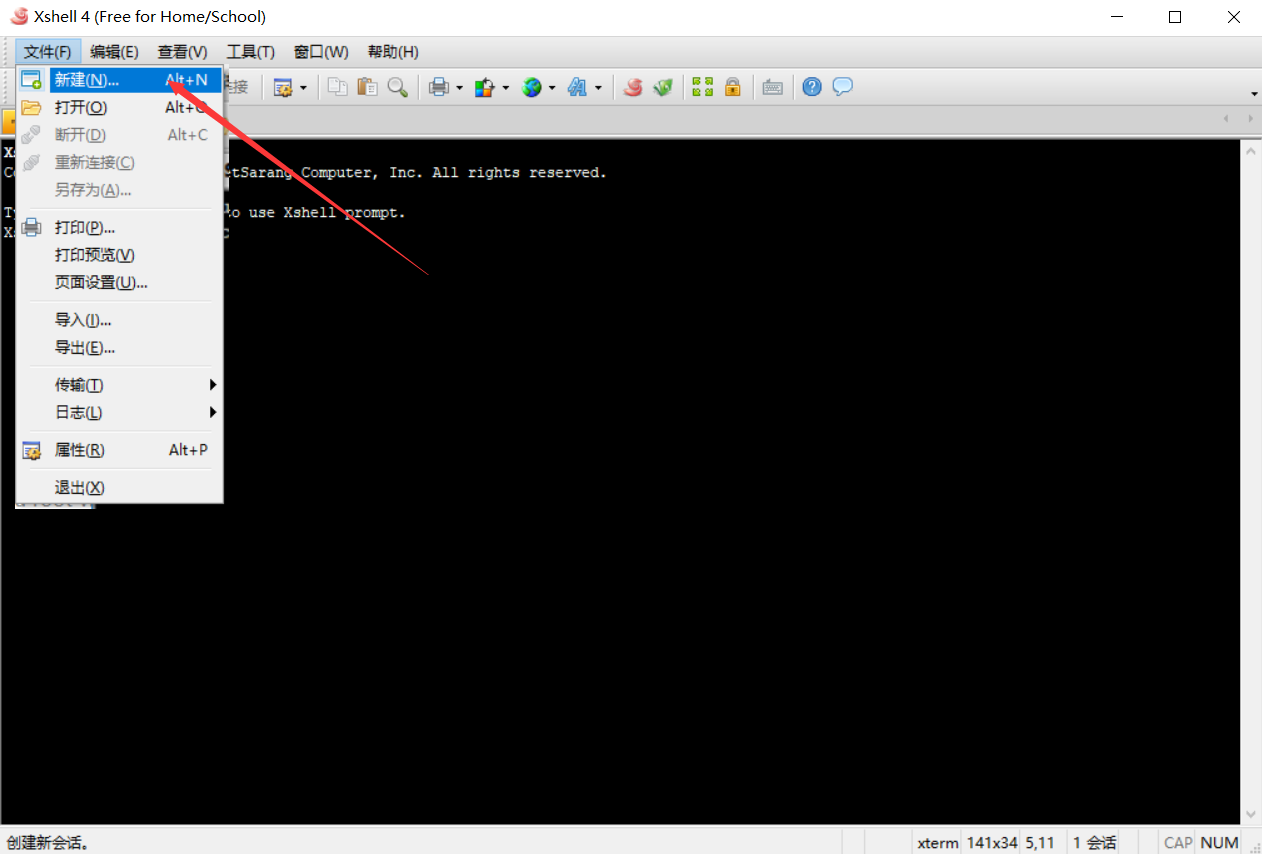Open the 窗口(W) menu
This screenshot has width=1262, height=854.
tap(321, 52)
